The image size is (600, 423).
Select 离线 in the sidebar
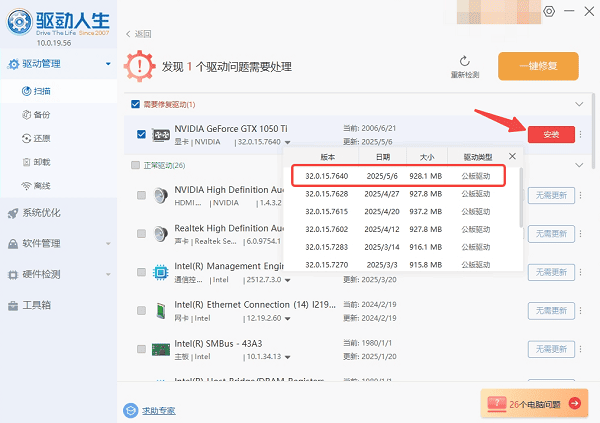tap(59, 186)
